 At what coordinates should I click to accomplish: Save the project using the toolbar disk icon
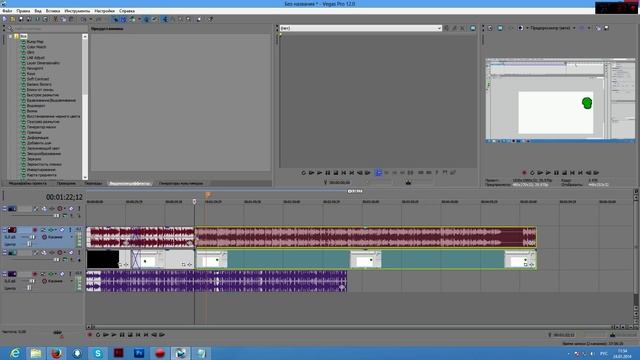(20, 19)
